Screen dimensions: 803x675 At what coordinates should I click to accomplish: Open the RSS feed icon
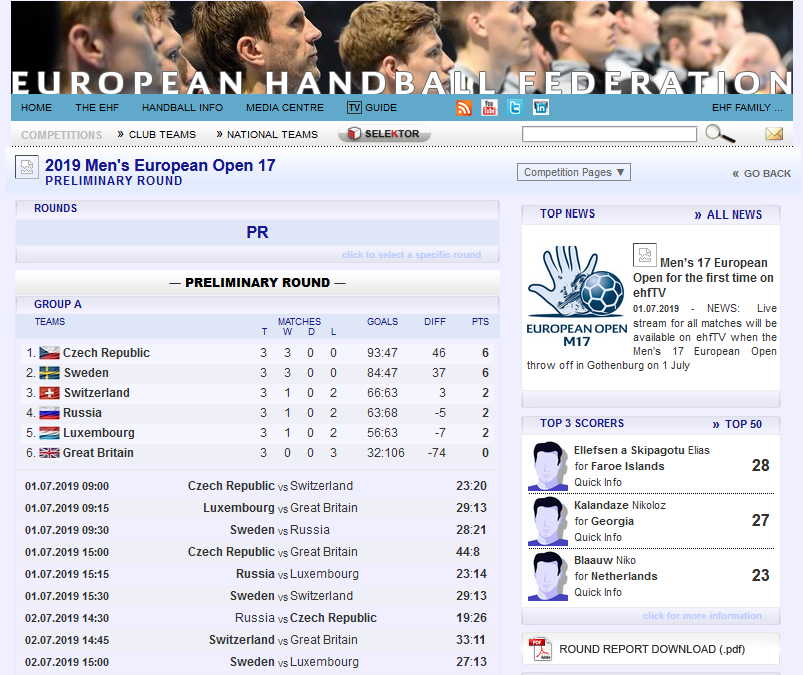464,108
